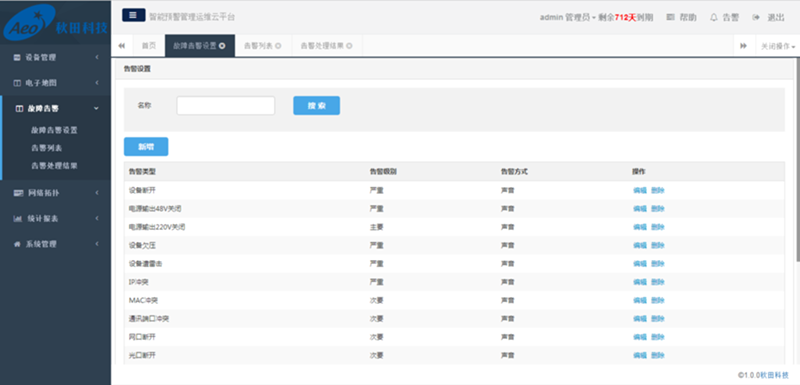The image size is (800, 385).
Task: Edit the 电源输出220V关闭 alarm row
Action: pyautogui.click(x=640, y=227)
